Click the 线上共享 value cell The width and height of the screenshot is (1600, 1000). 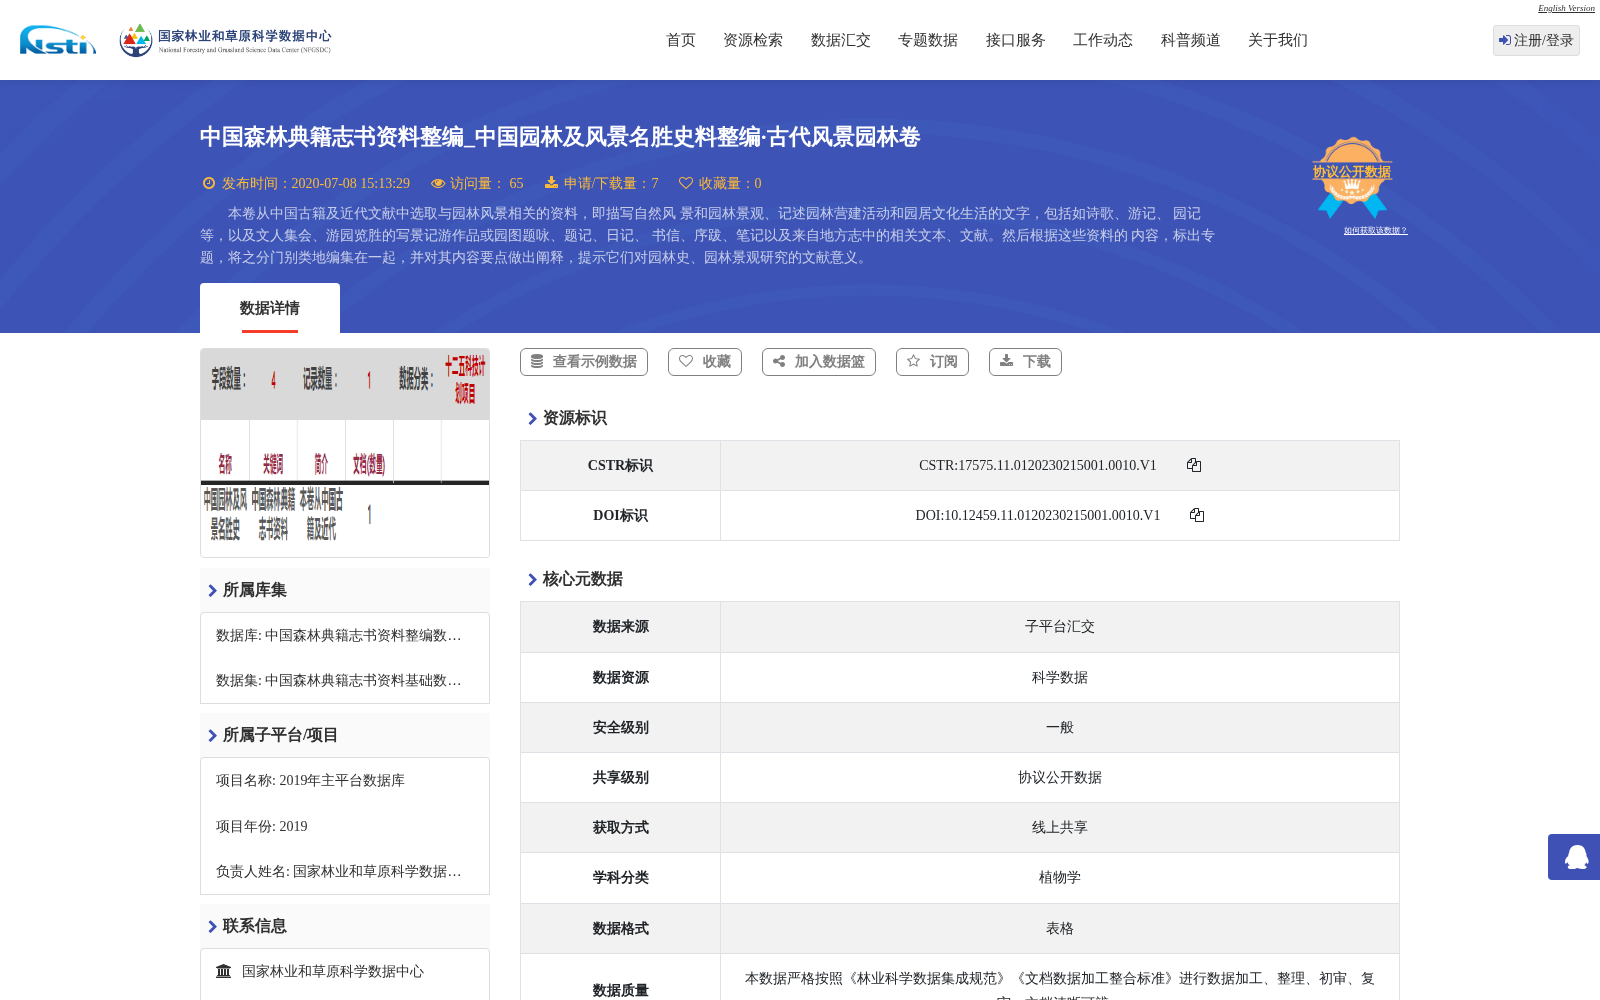coord(1060,827)
